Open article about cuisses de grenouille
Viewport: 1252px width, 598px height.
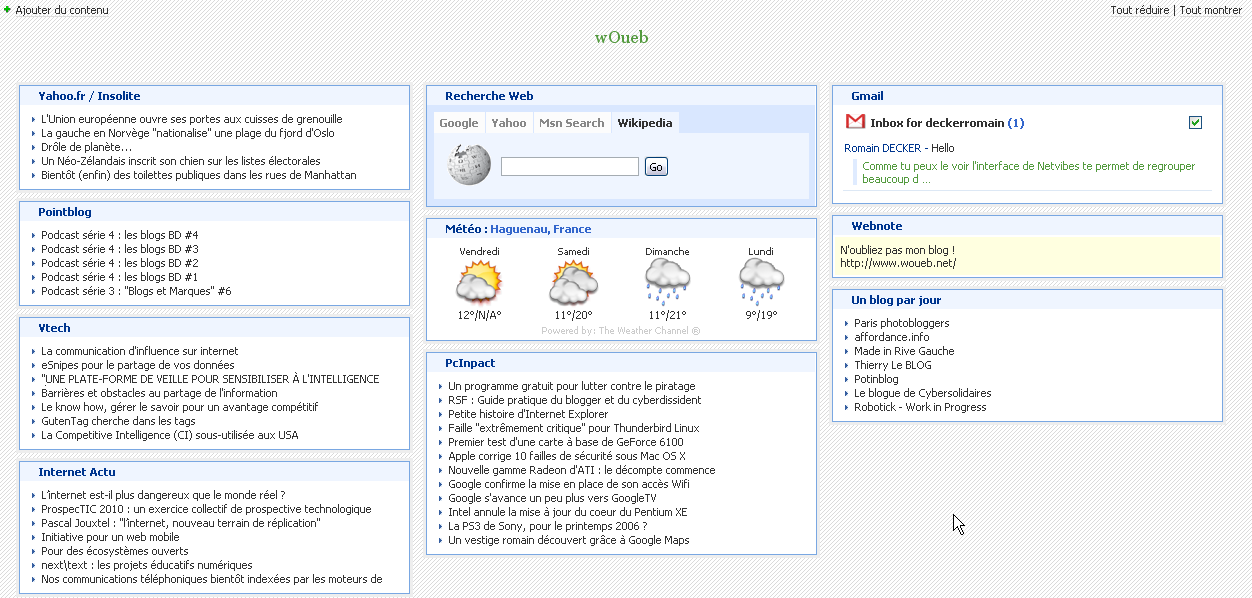pos(192,119)
